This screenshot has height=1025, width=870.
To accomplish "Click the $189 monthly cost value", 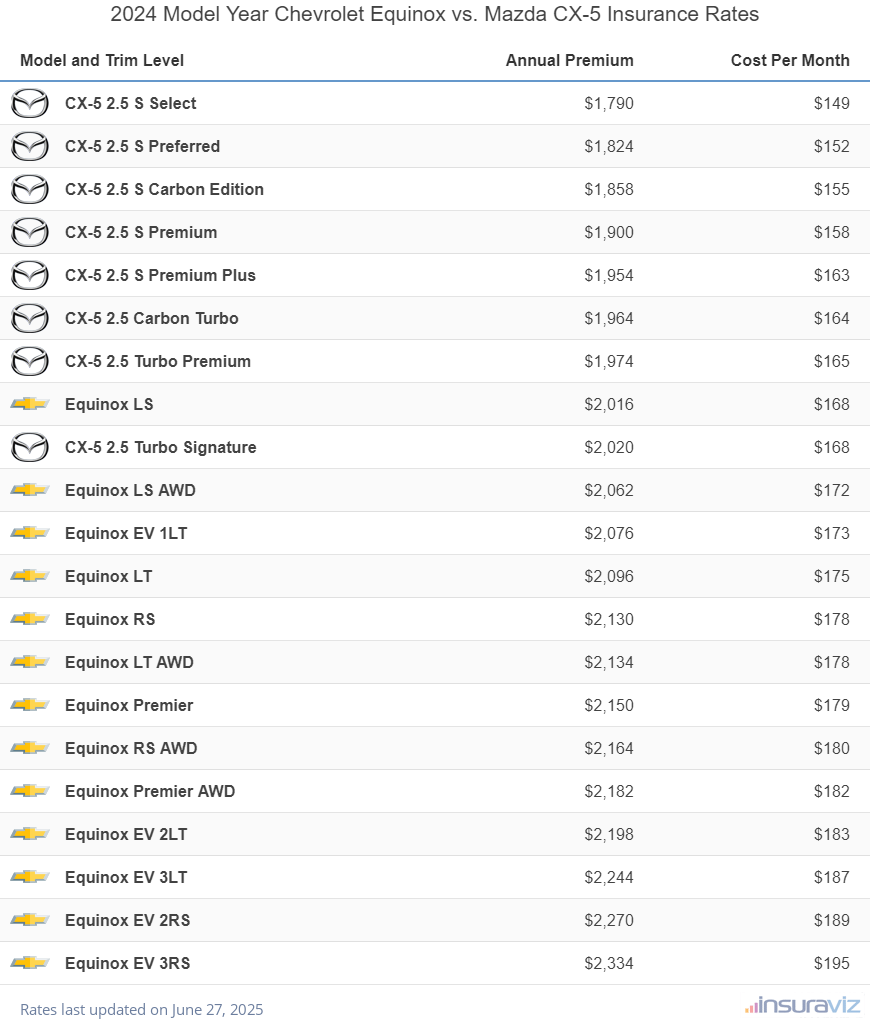I will [831, 920].
